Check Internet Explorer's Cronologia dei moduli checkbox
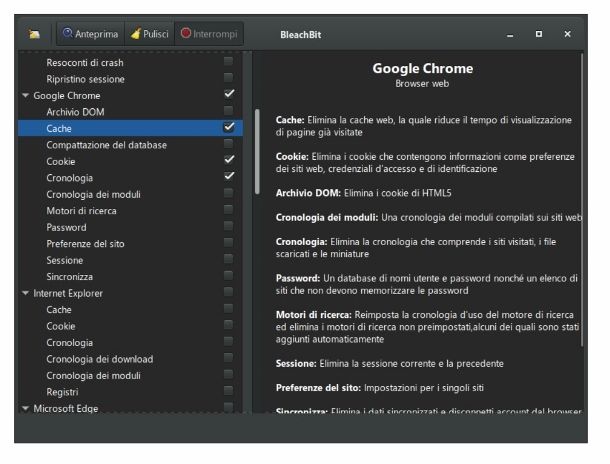Screen dimensions: 610x464 (229, 374)
